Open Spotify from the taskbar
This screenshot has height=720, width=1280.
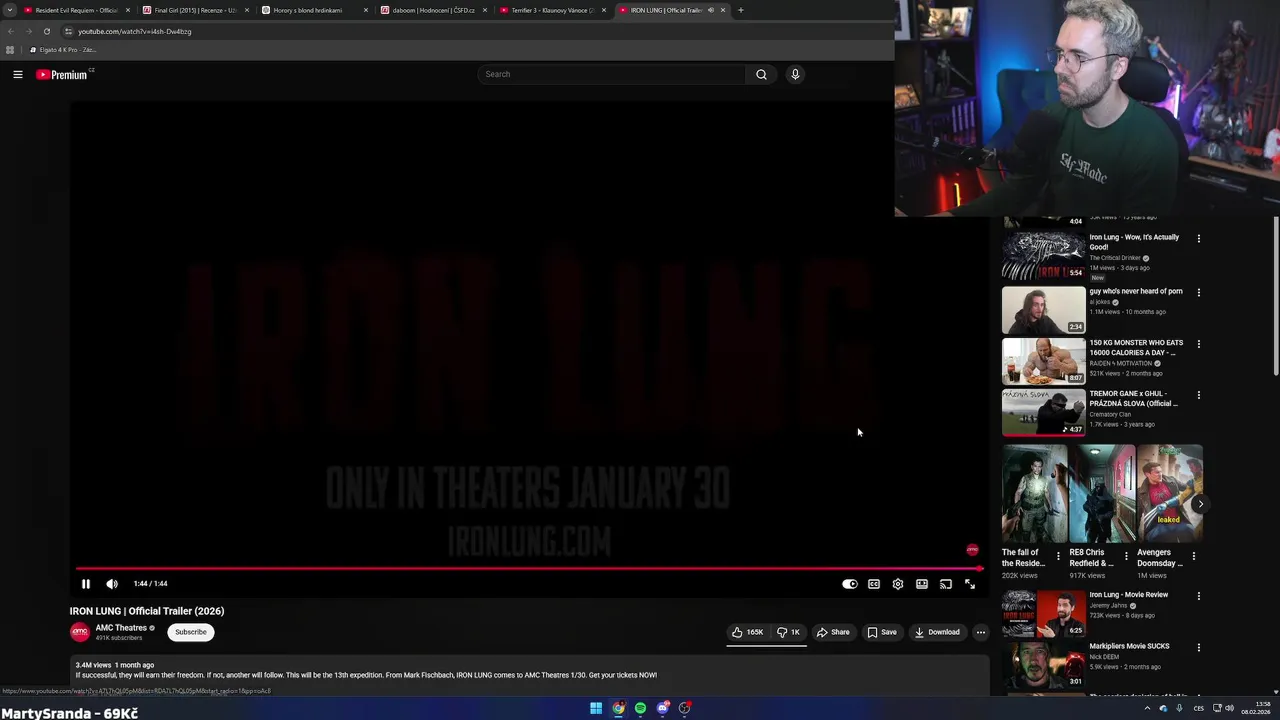coord(640,708)
